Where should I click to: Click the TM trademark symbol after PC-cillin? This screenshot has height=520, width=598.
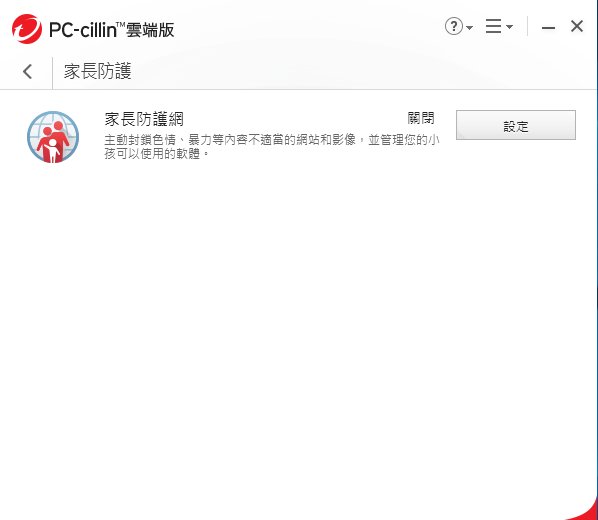pyautogui.click(x=121, y=25)
